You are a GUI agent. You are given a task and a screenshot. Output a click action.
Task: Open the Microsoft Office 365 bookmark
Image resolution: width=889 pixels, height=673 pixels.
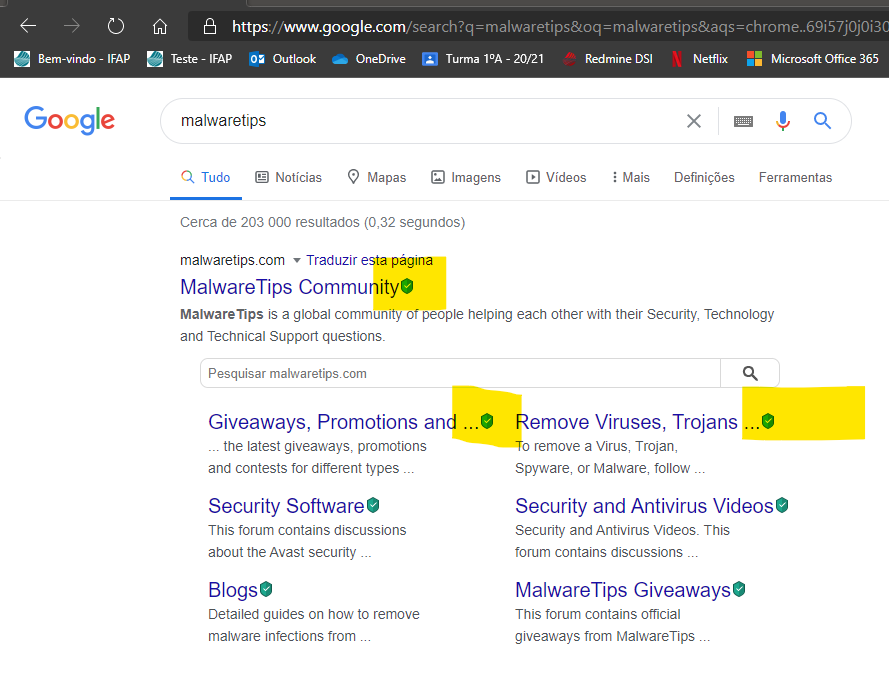[812, 59]
